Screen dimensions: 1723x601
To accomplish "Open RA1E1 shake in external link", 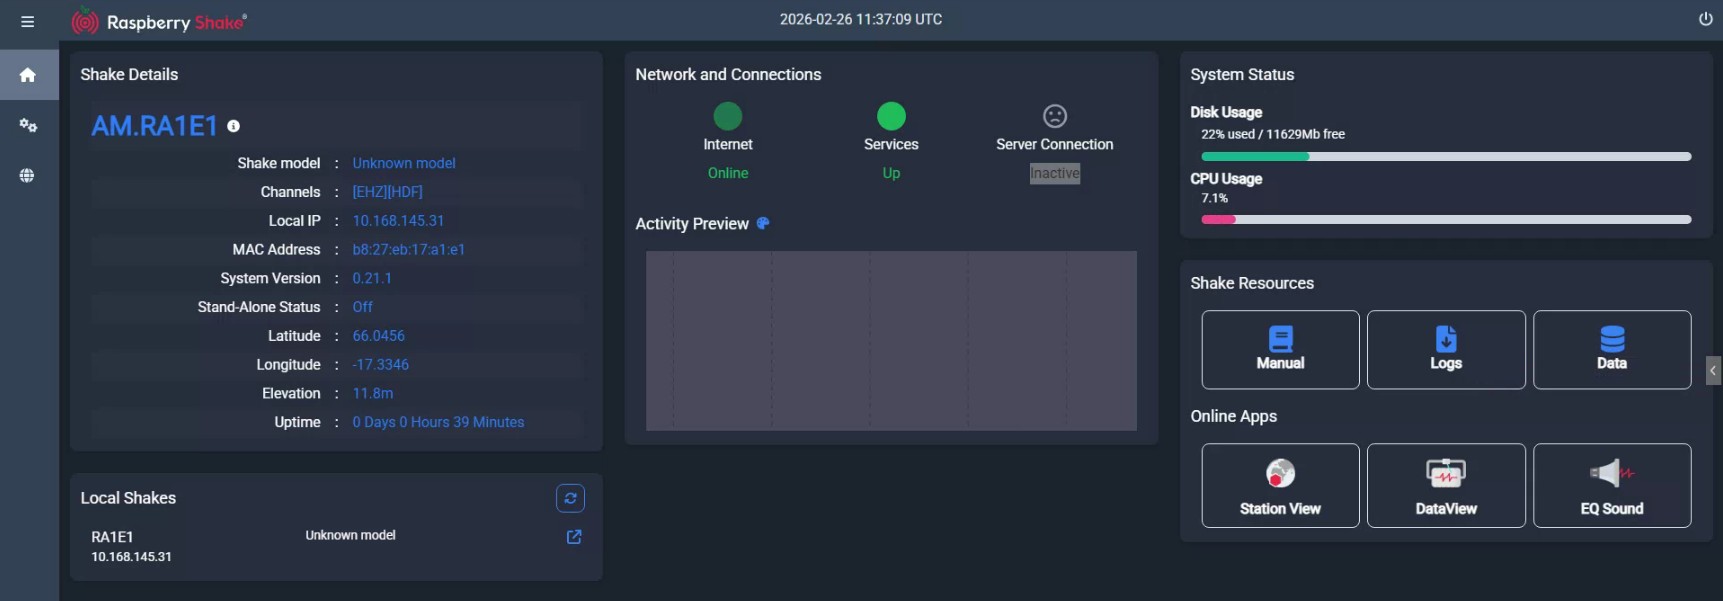I will point(574,537).
